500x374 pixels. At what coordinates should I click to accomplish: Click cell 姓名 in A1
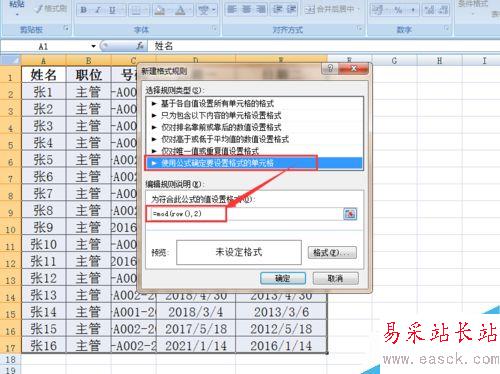[x=43, y=75]
